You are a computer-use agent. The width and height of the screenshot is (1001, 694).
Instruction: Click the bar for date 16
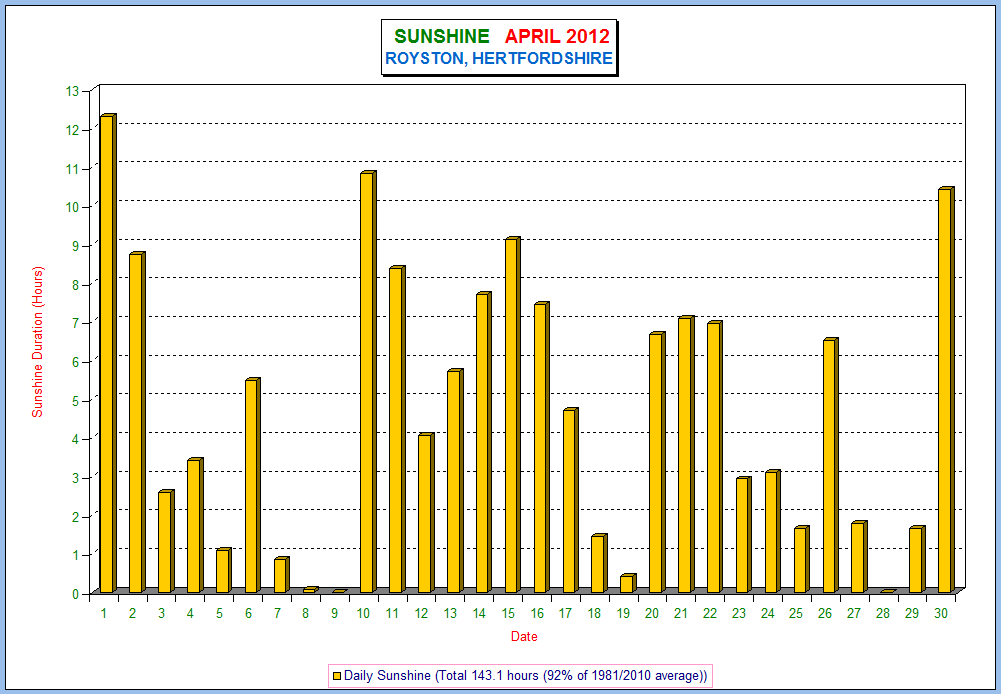click(541, 447)
